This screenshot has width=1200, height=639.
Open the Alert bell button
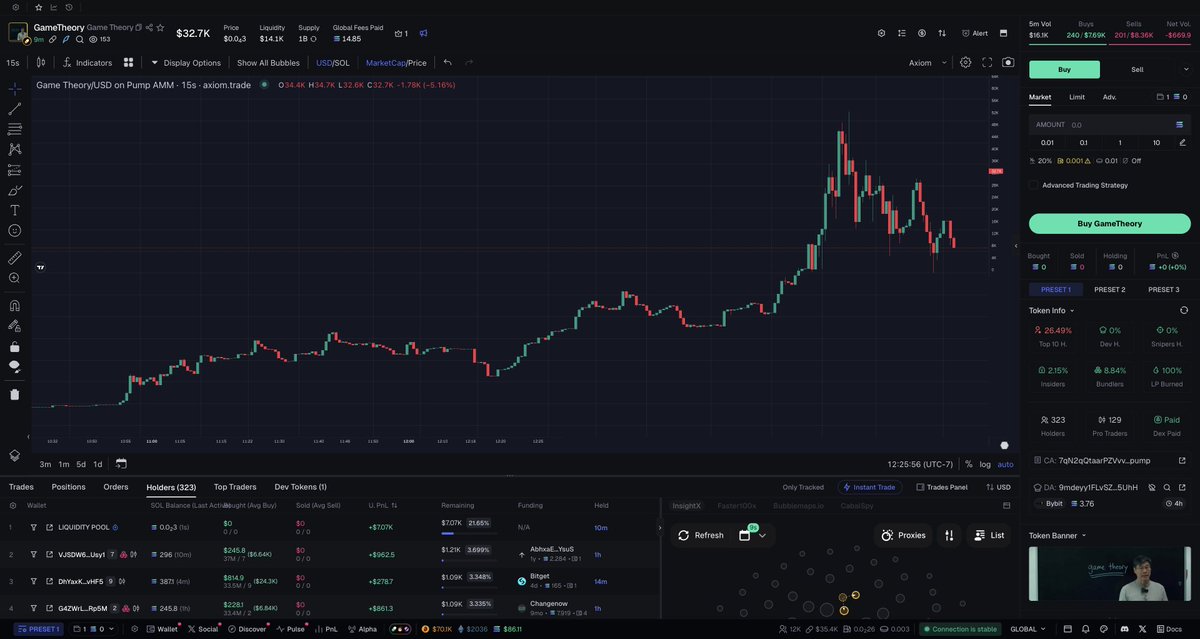pyautogui.click(x=974, y=33)
